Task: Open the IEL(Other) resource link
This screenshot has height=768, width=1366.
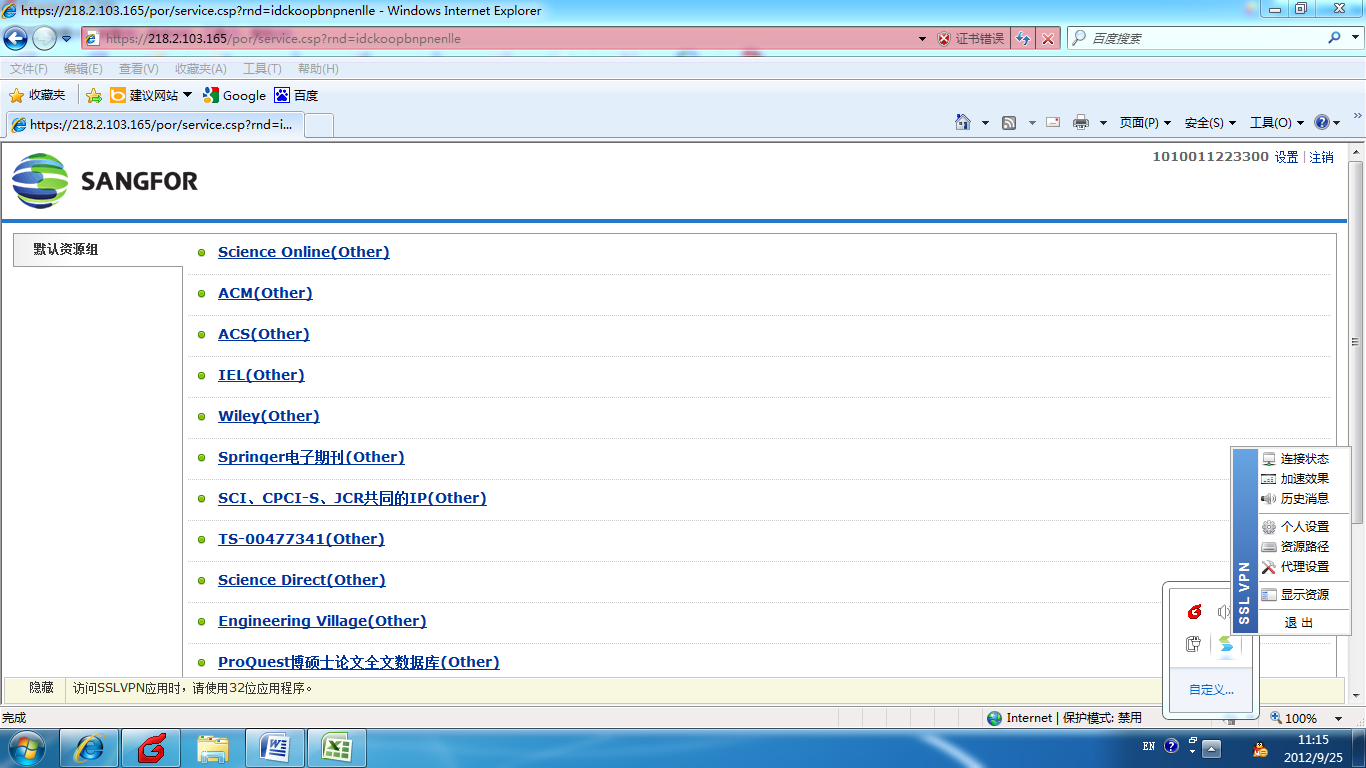Action: tap(261, 375)
